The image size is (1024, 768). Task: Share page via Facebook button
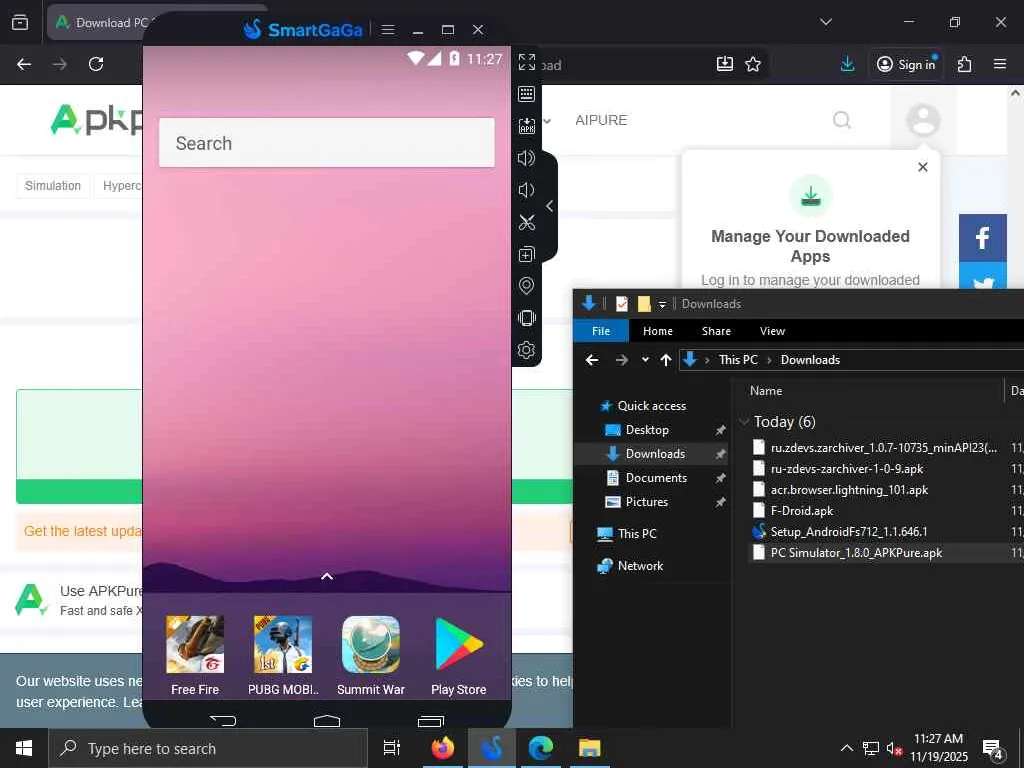pos(983,238)
